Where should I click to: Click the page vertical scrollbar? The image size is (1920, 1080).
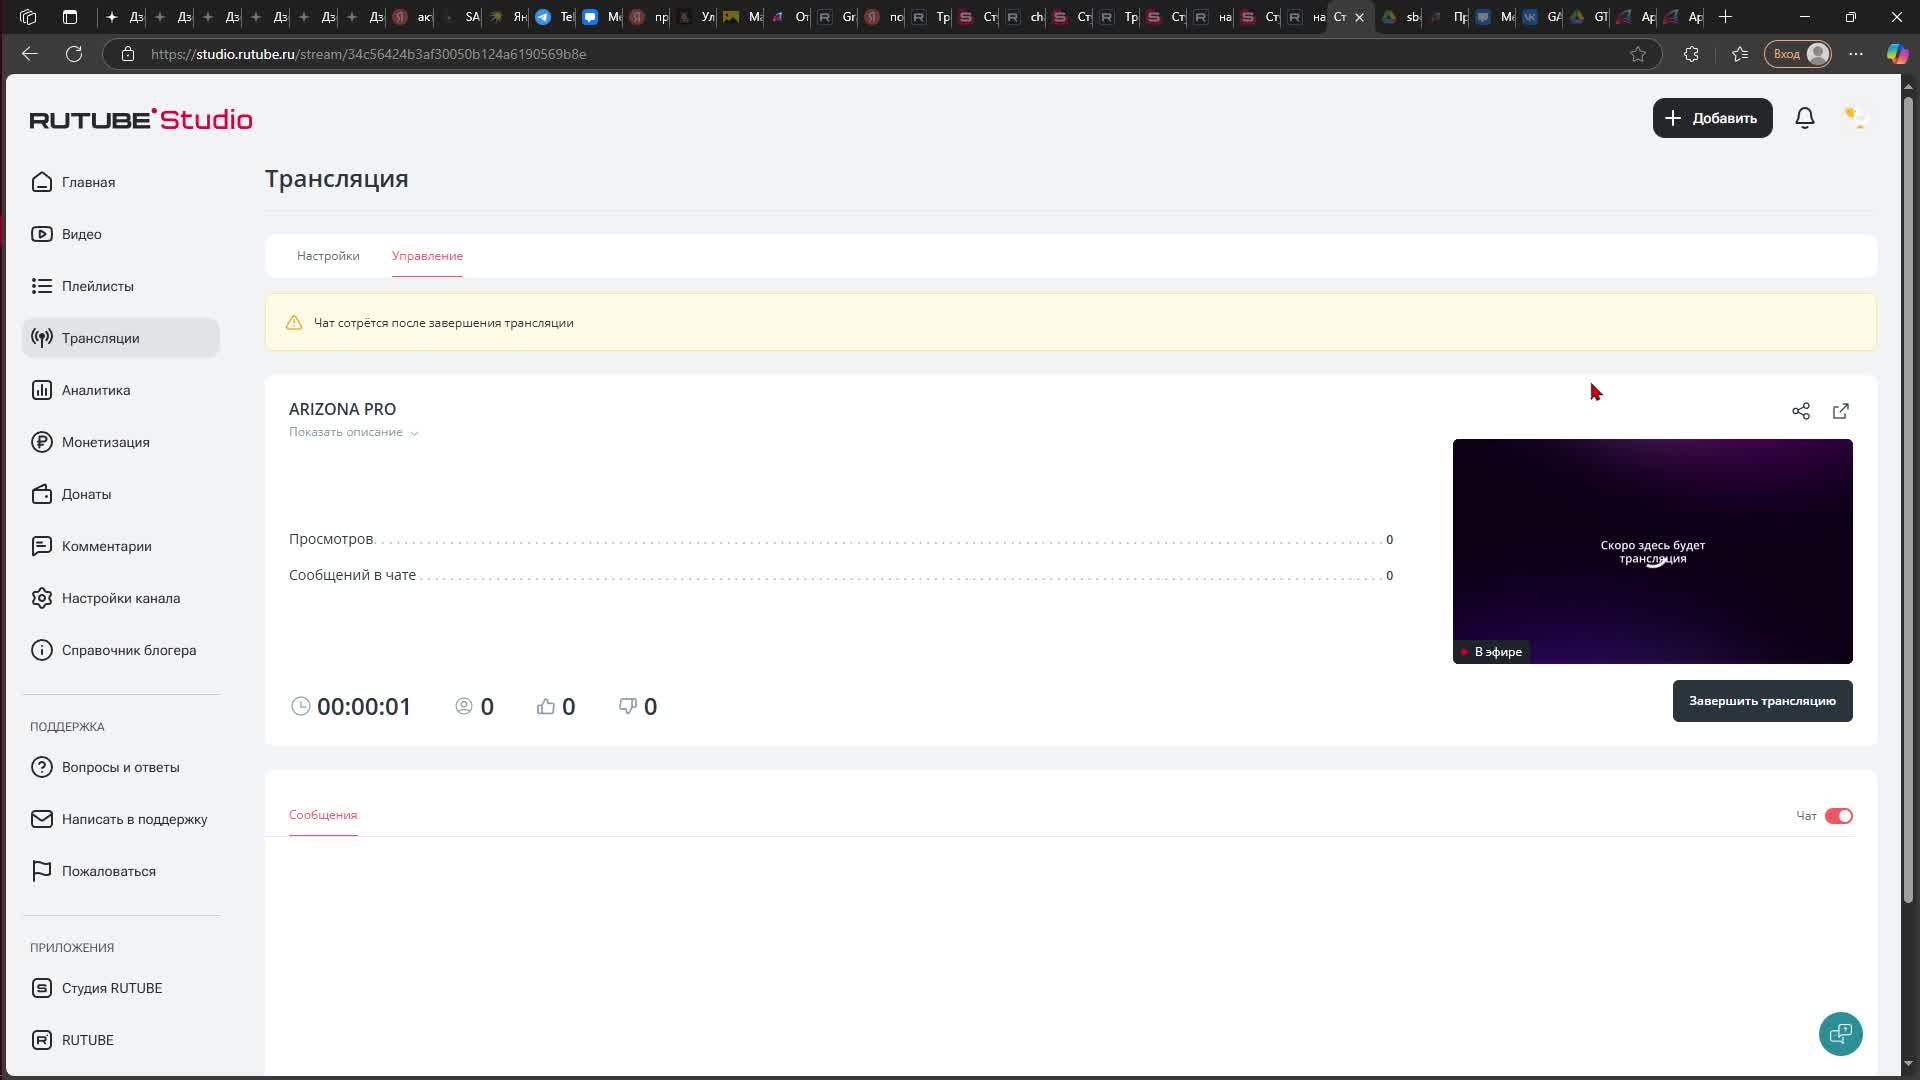[x=1908, y=500]
